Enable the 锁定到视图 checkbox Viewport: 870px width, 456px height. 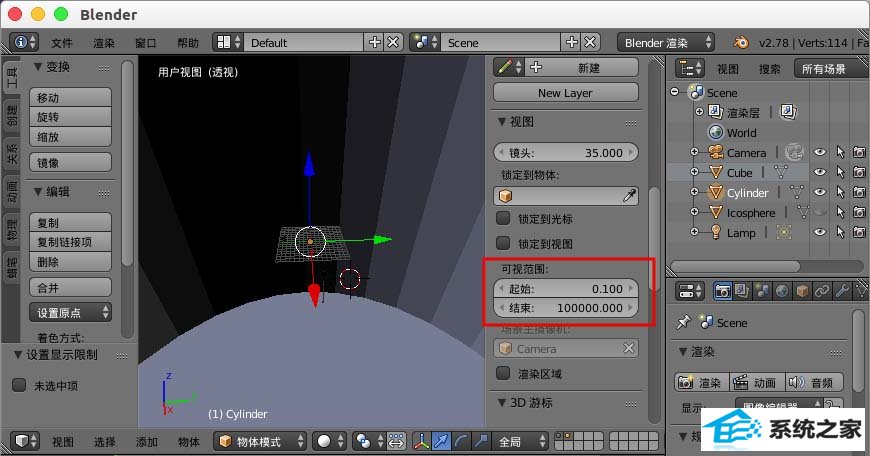click(503, 243)
